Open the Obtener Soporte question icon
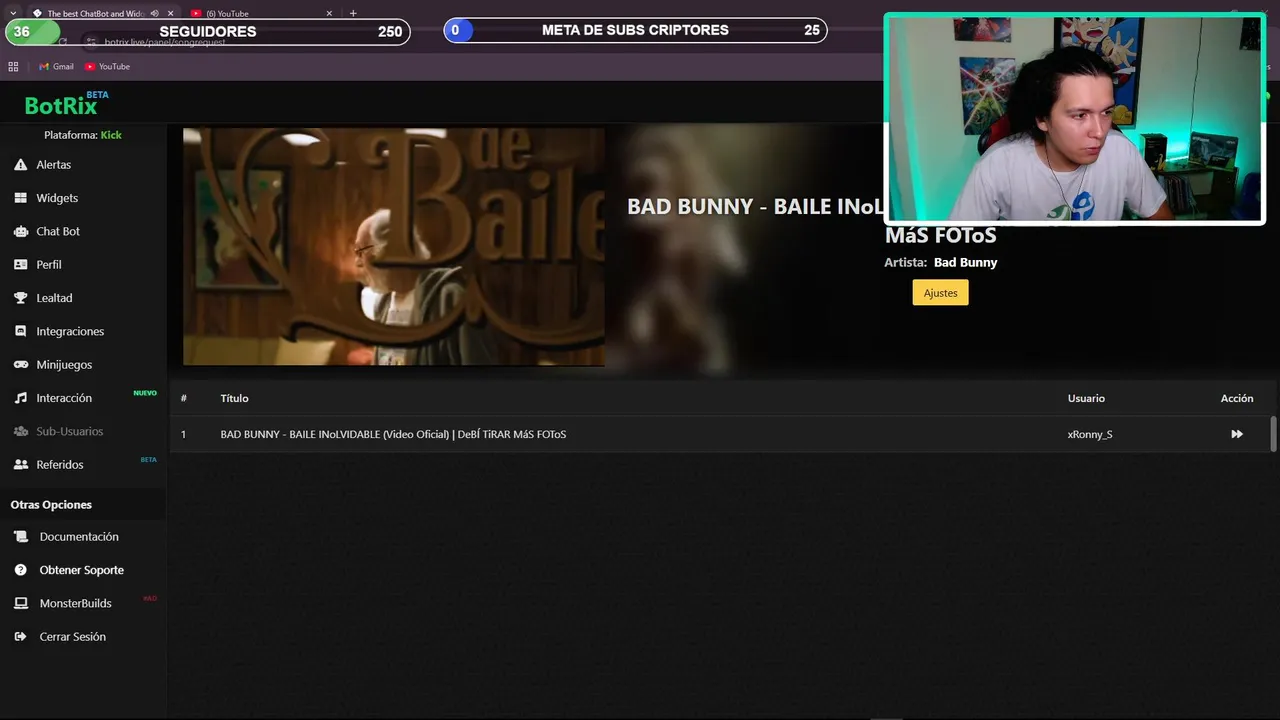 pos(21,570)
